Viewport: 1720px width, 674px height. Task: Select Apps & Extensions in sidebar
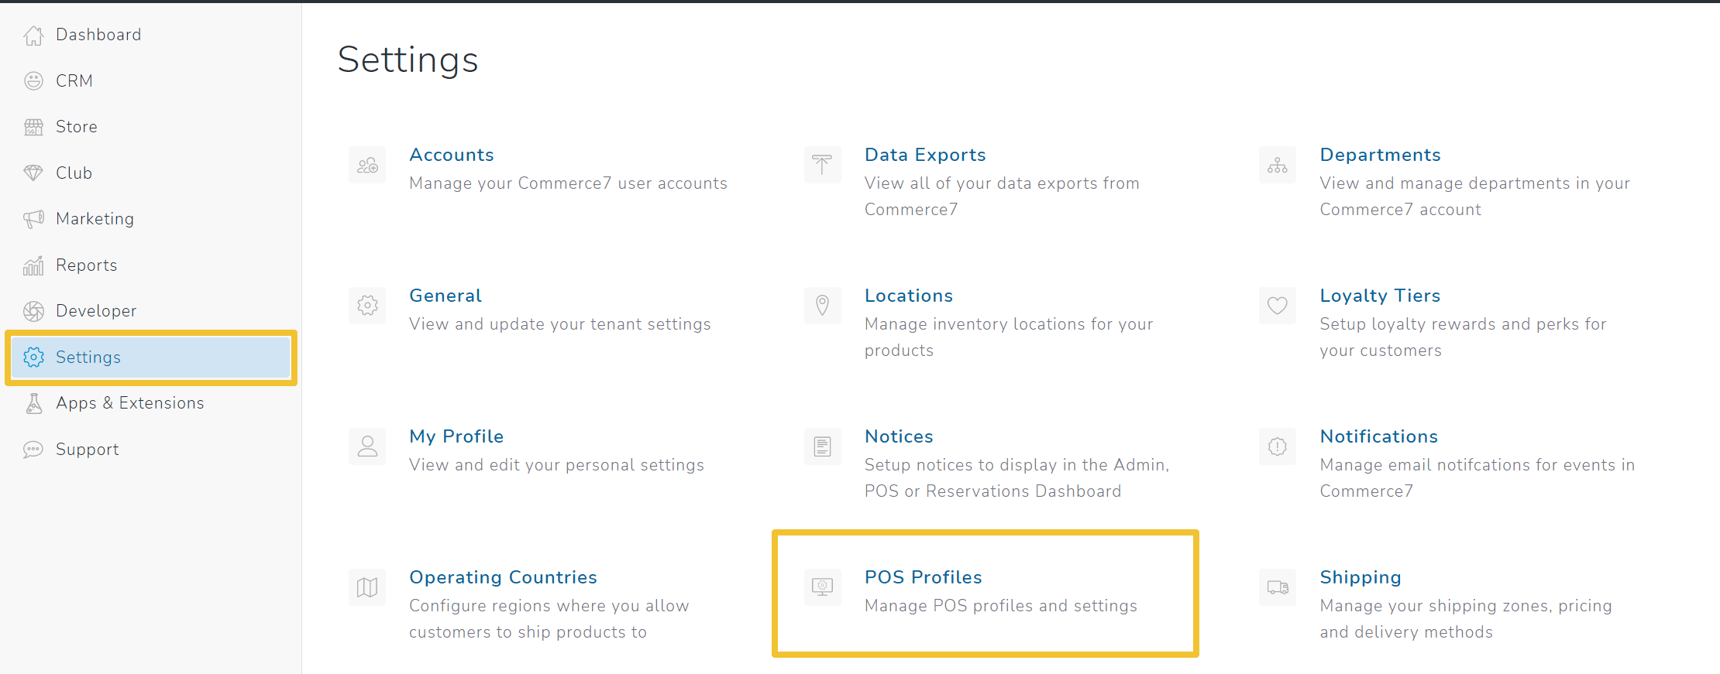(129, 403)
